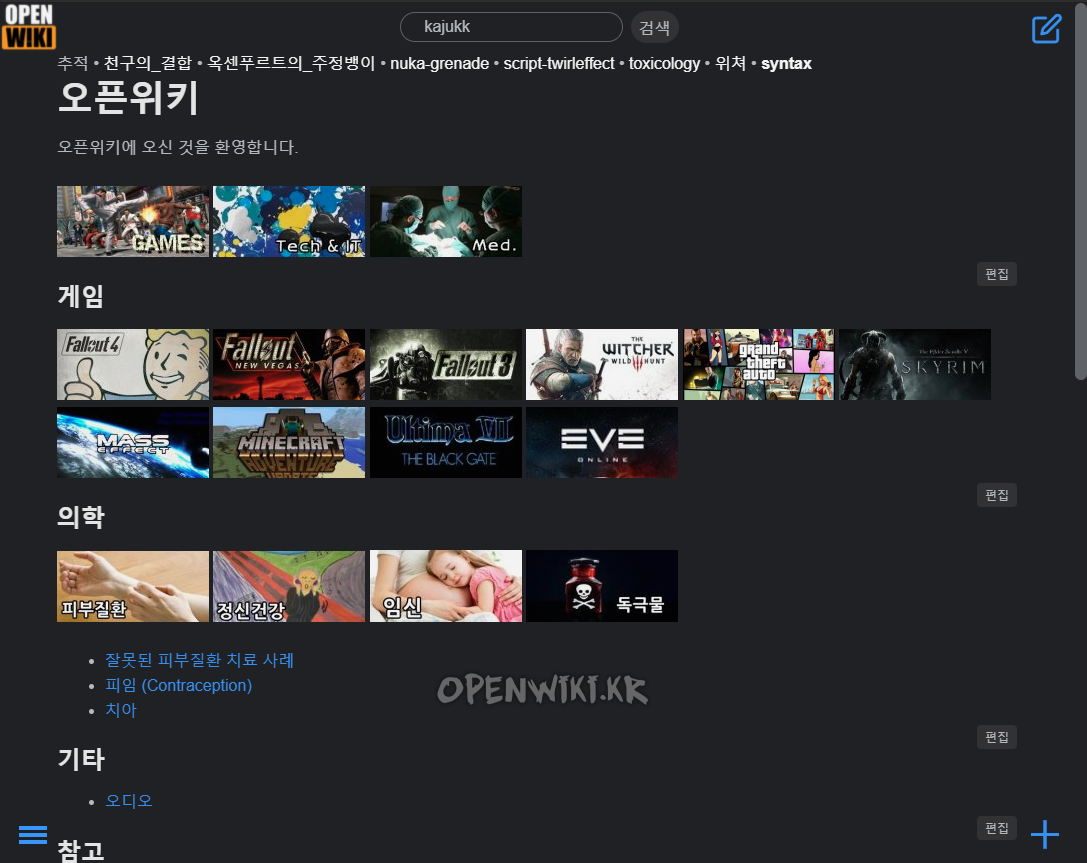
Task: Open the Fallout 4 game banner
Action: [133, 365]
